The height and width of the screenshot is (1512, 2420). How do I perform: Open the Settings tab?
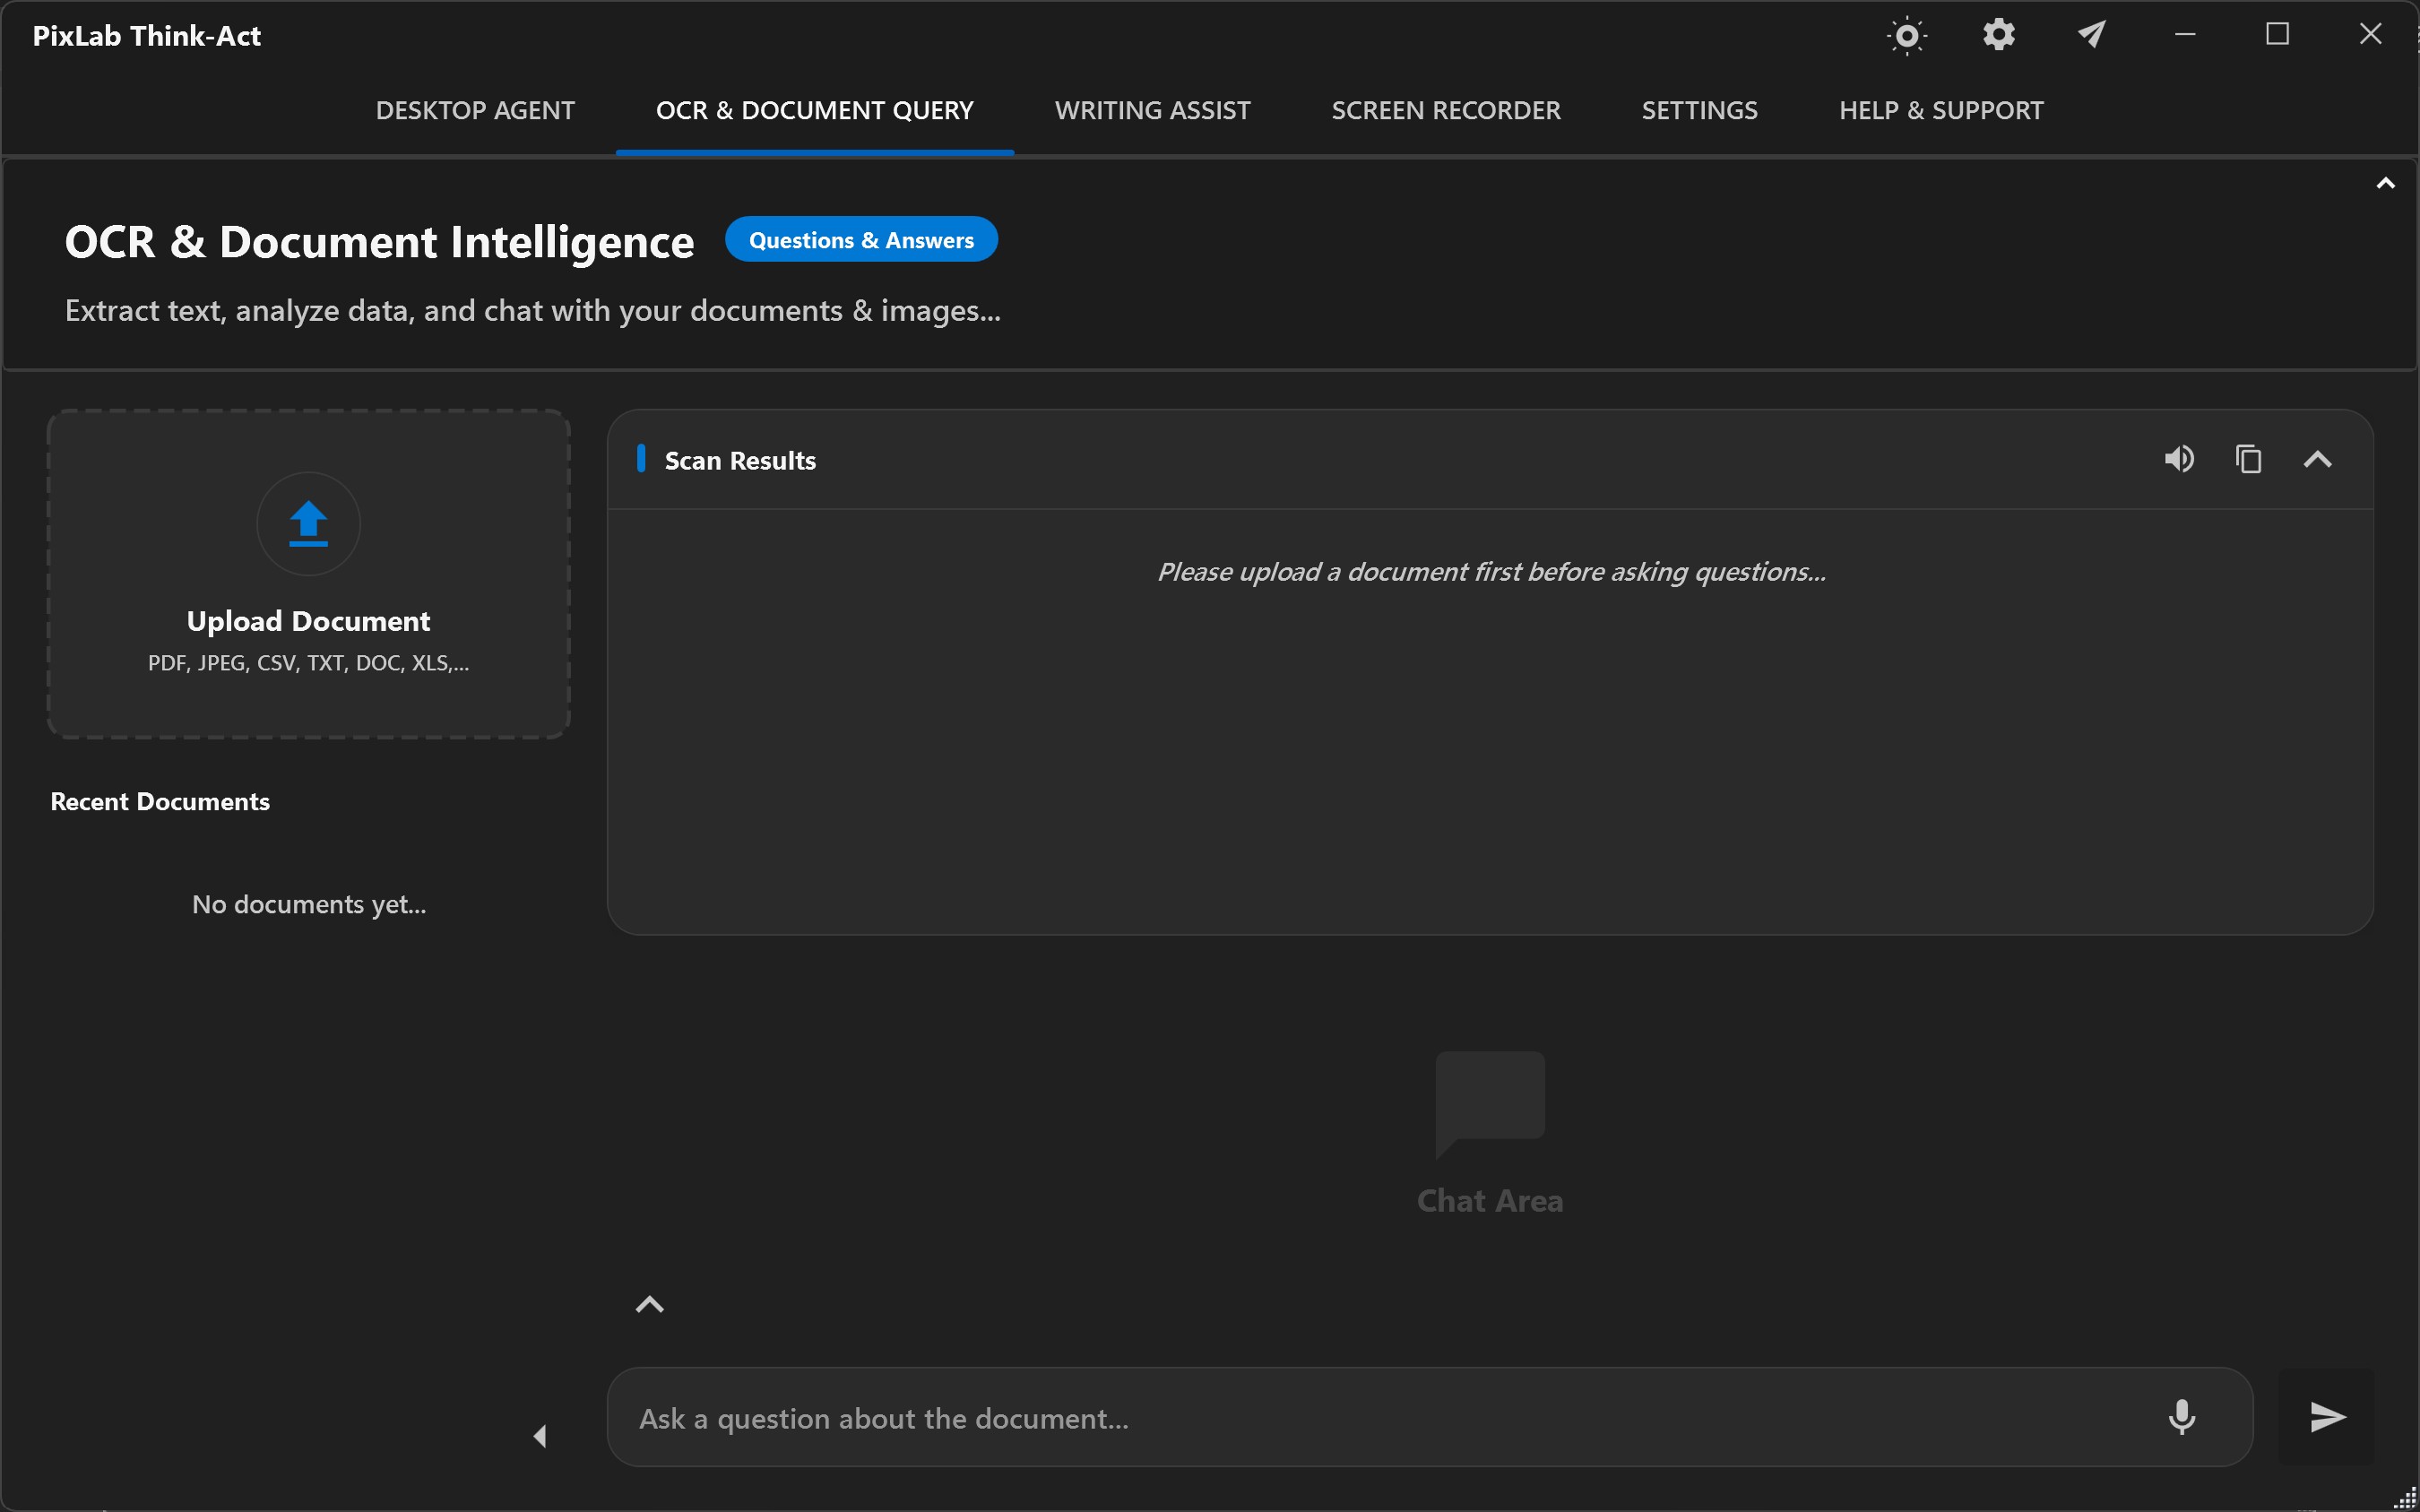pyautogui.click(x=1699, y=110)
